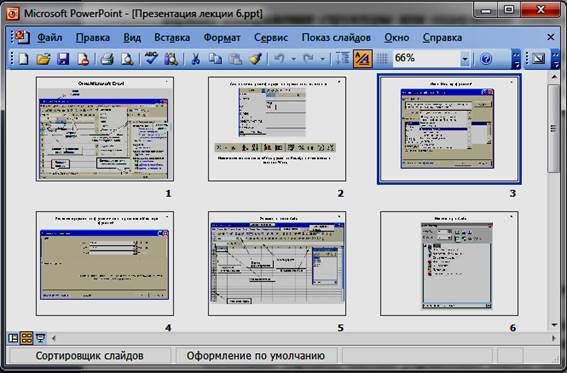Viewport: 567px width, 373px height.
Task: Open Microsoft PowerPoint Help question mark icon
Action: (x=486, y=59)
